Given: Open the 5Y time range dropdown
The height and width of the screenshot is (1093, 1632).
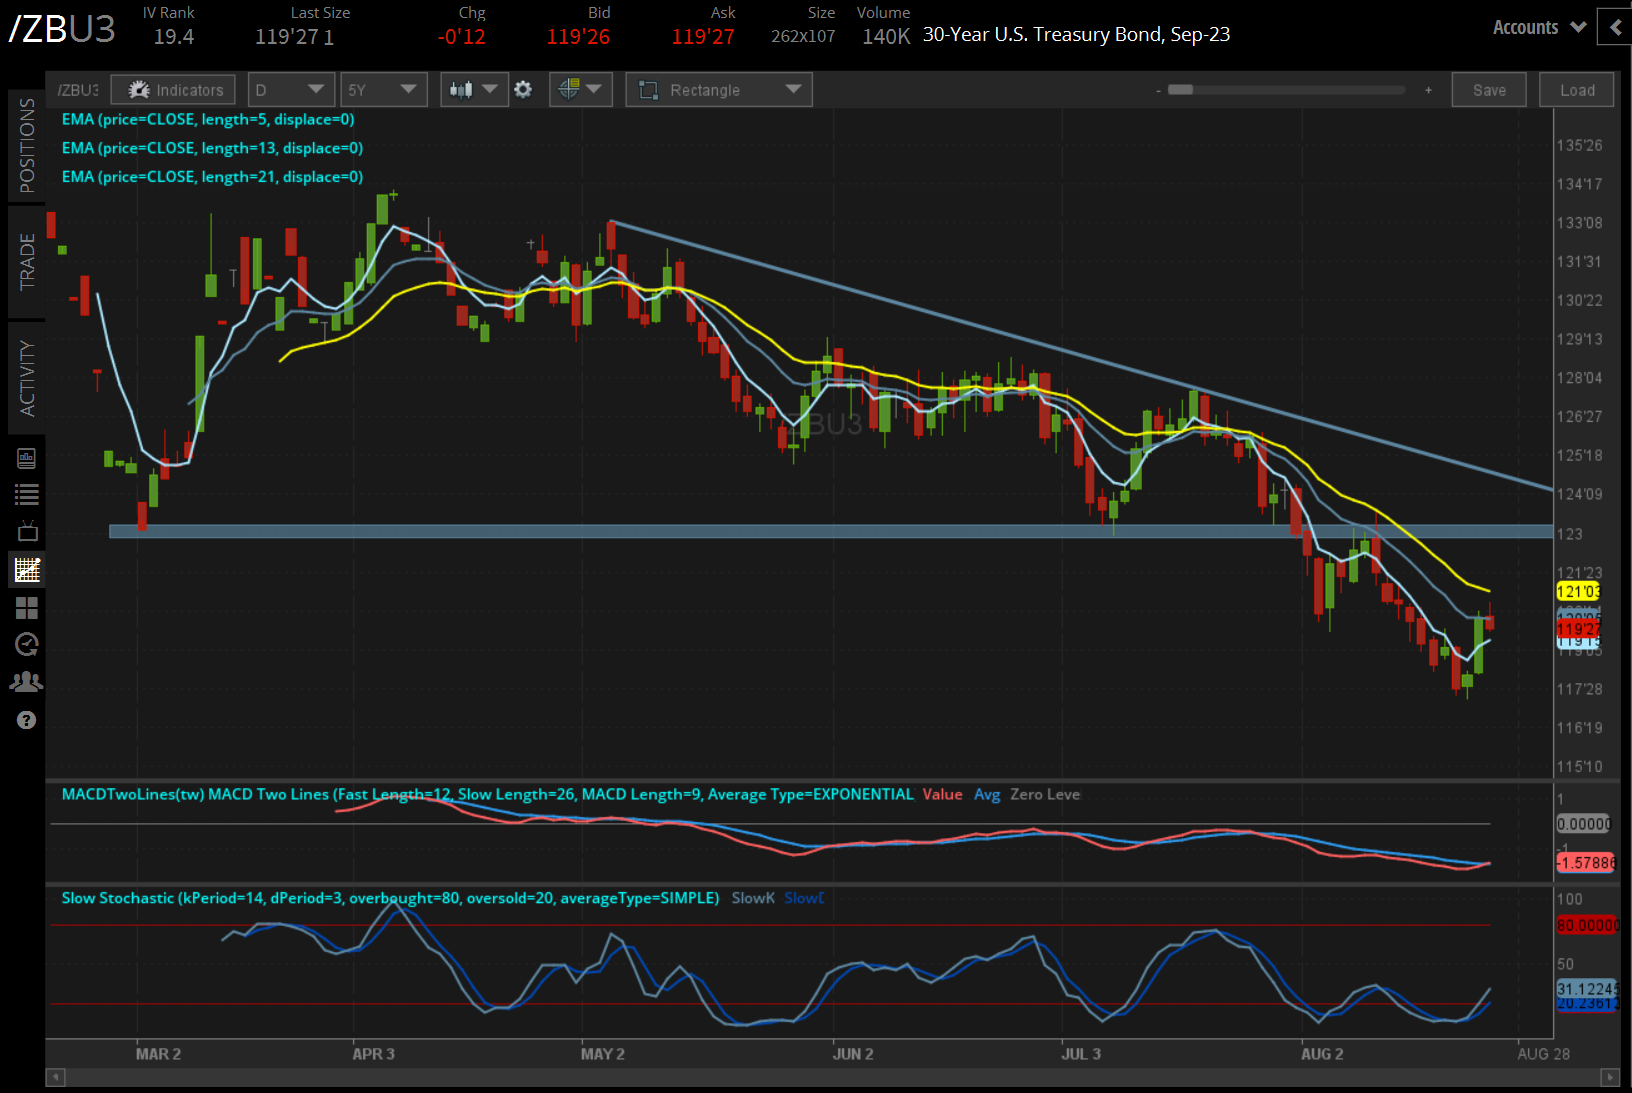Looking at the screenshot, I should [x=383, y=90].
